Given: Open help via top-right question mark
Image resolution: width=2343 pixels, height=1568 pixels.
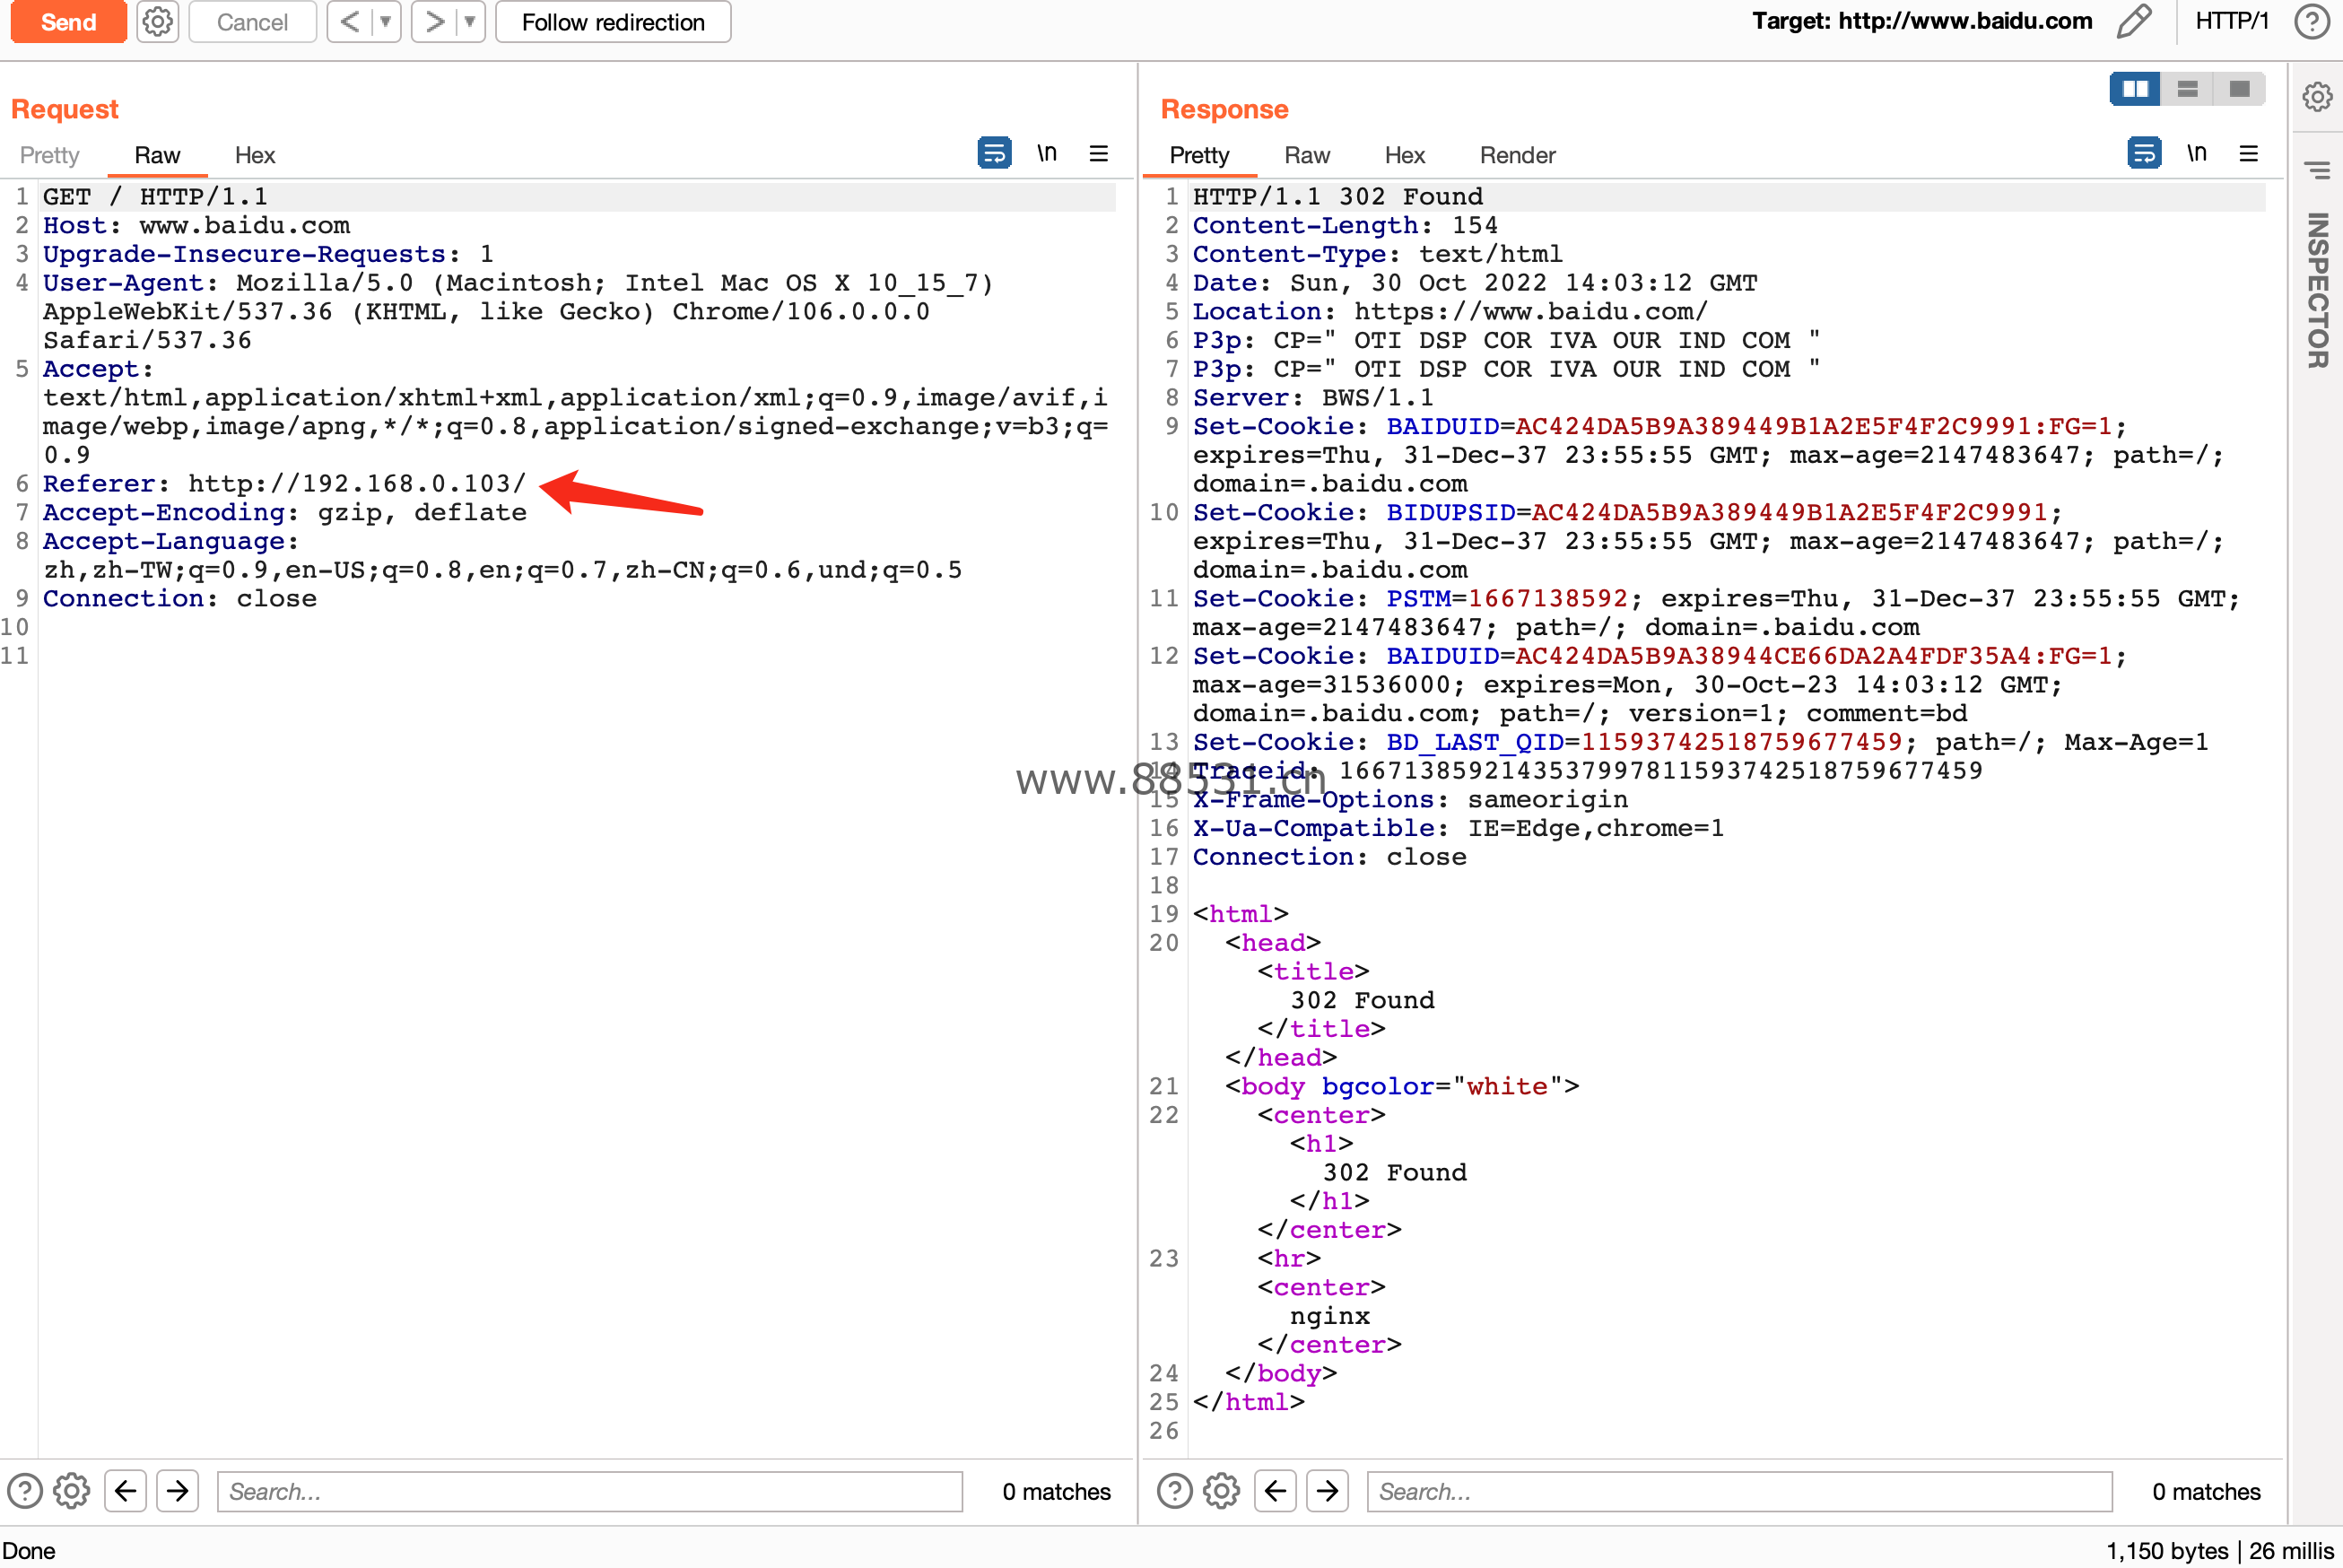Looking at the screenshot, I should (2312, 21).
